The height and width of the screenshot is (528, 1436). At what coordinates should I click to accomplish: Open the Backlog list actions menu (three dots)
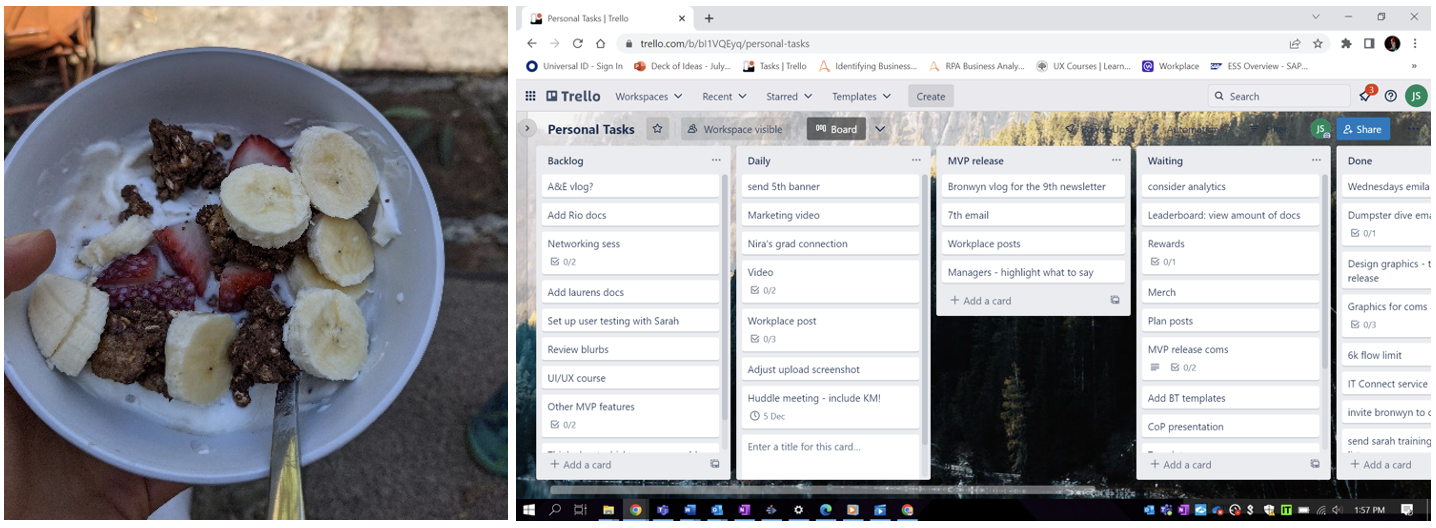tap(715, 160)
